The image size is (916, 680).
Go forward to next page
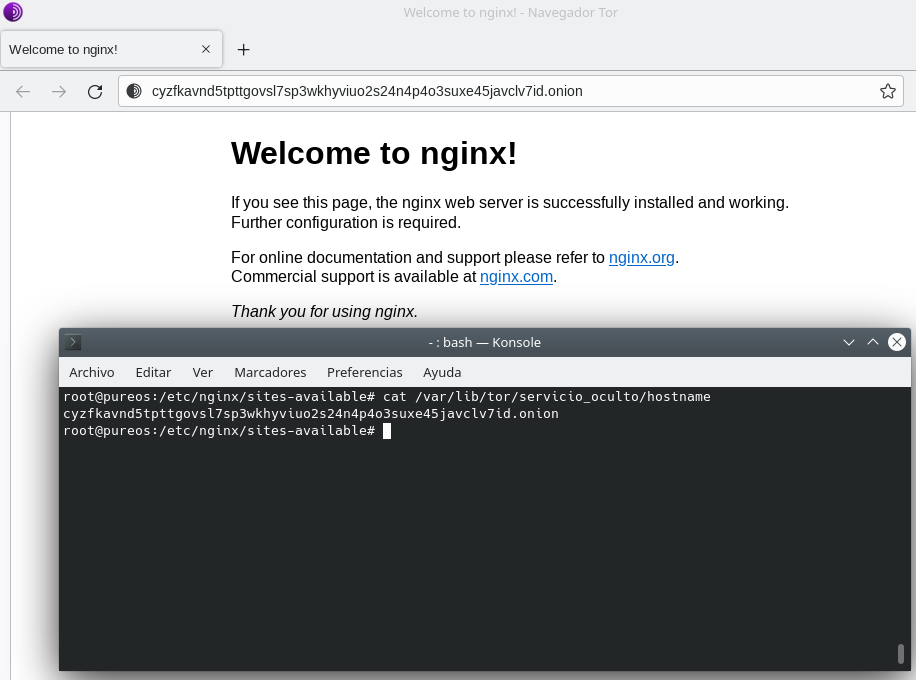tap(59, 91)
